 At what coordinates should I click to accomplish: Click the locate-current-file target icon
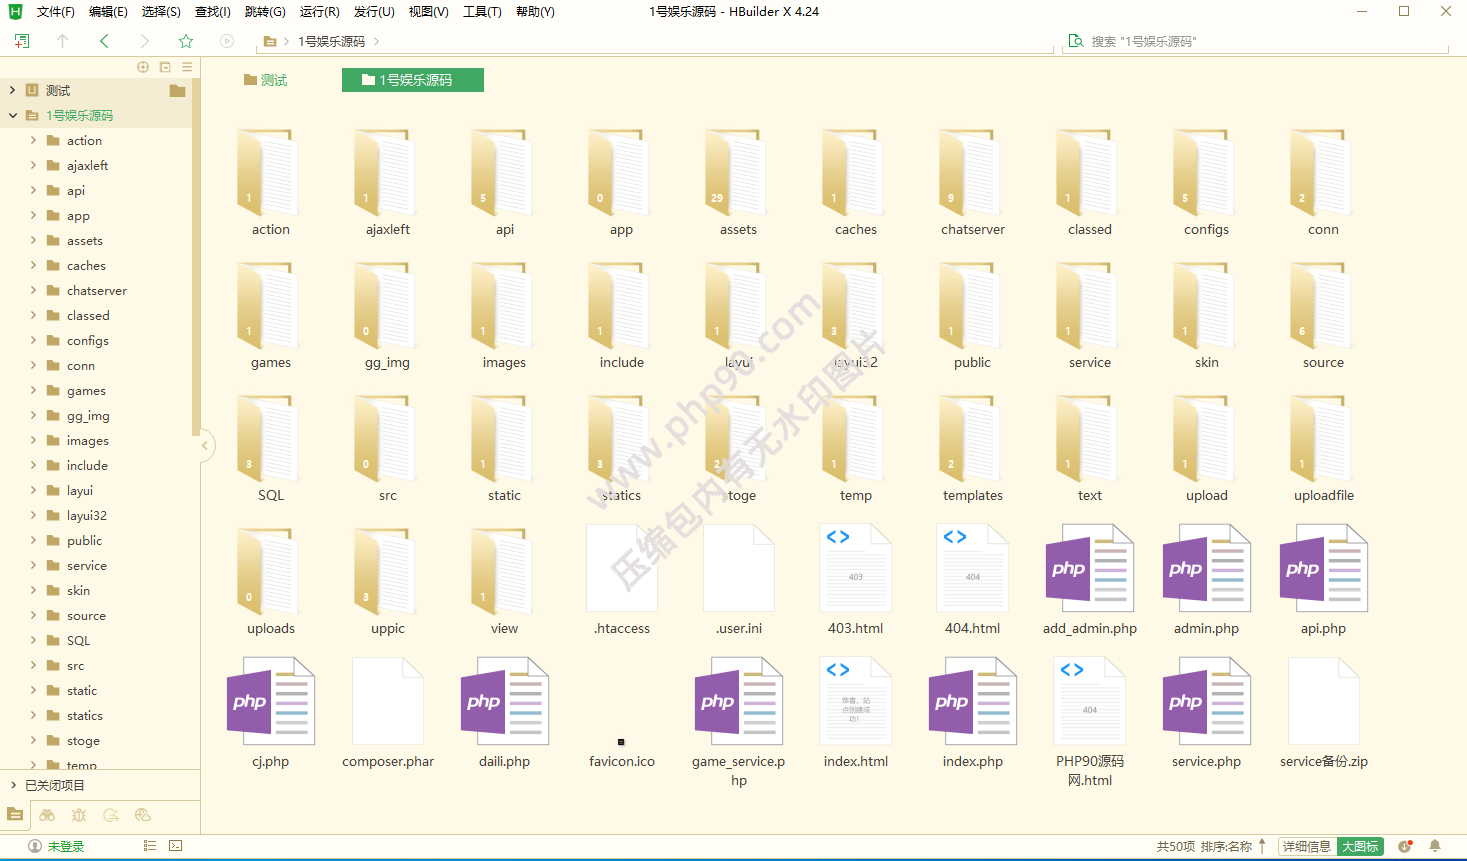coord(143,67)
